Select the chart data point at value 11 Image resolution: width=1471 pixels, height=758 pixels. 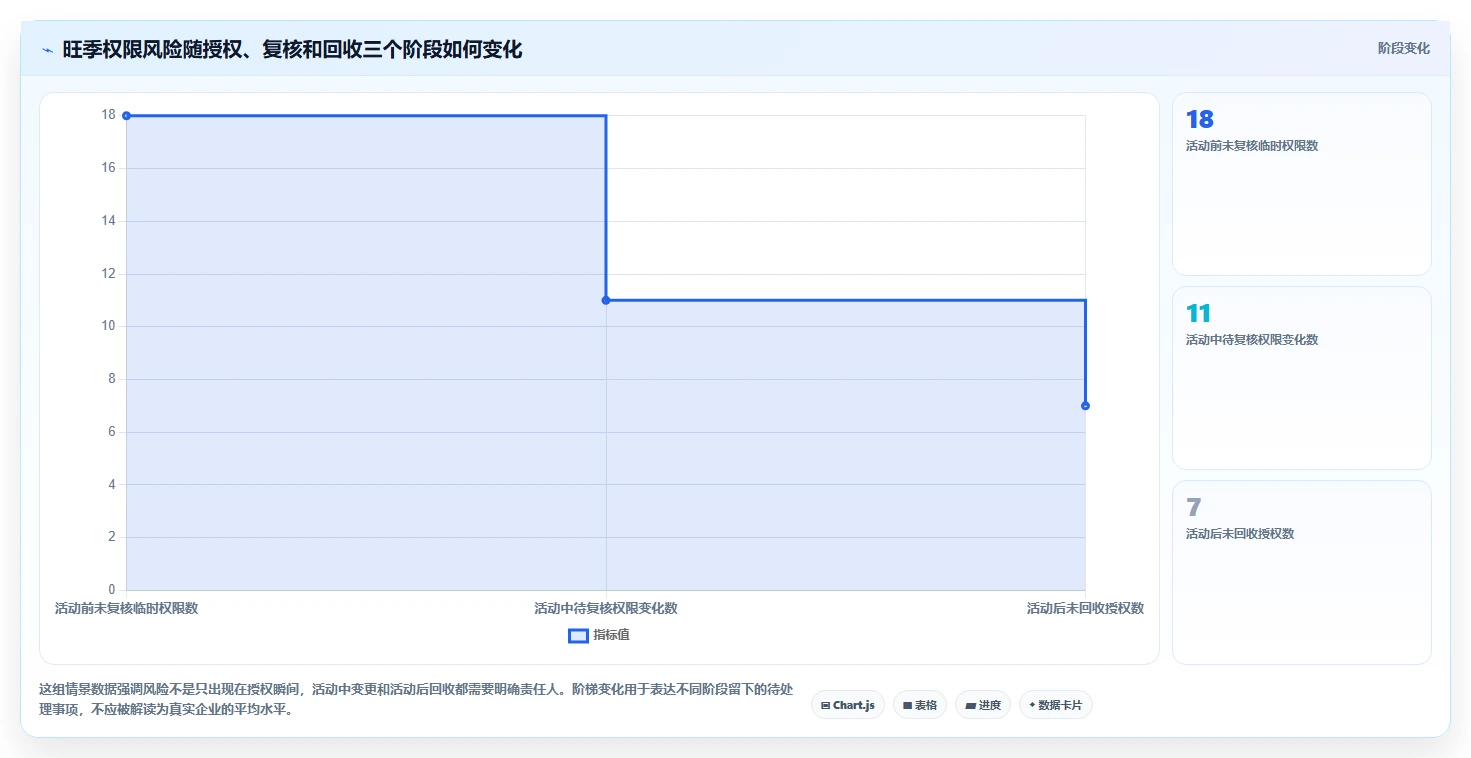coord(606,300)
